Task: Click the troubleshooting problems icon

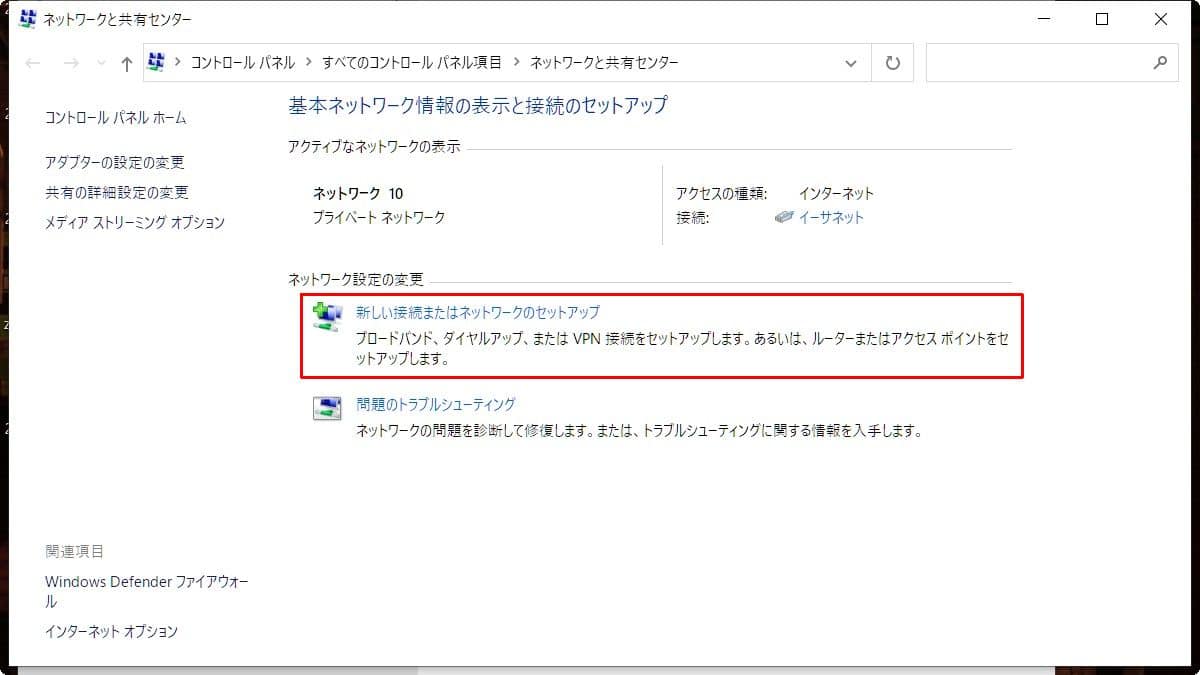Action: tap(327, 409)
